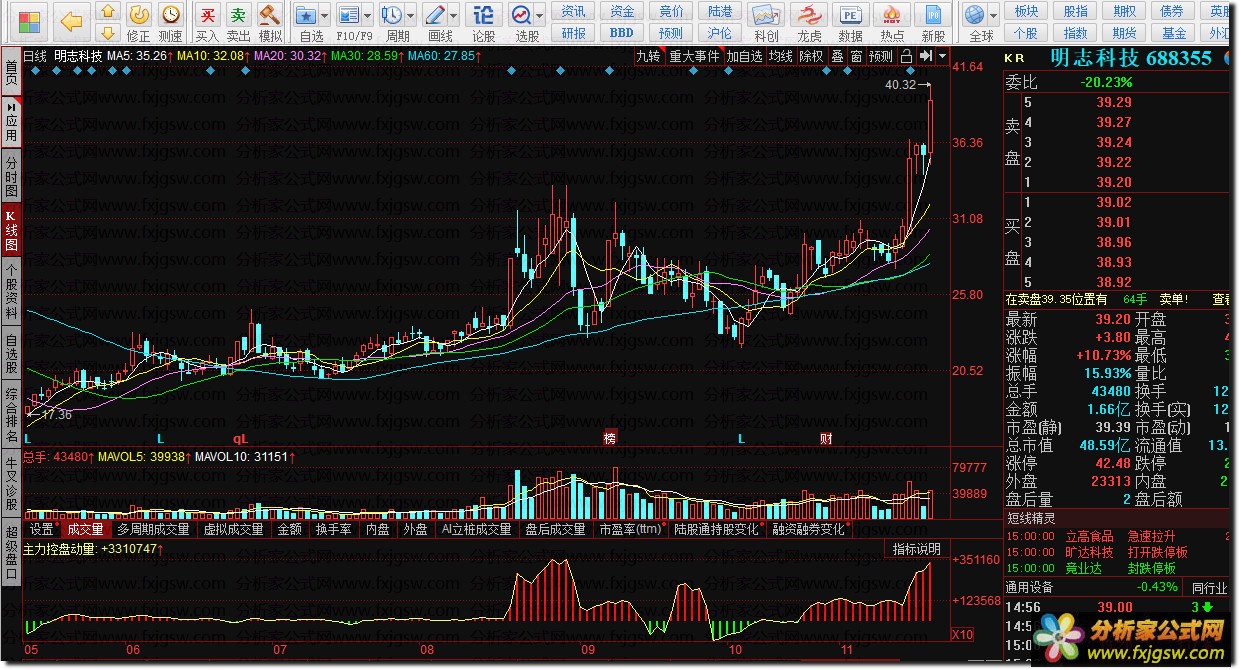The height and width of the screenshot is (670, 1241).
Task: Click the 旷达科技 打开跌停板 alert row
Action: [x=1118, y=551]
